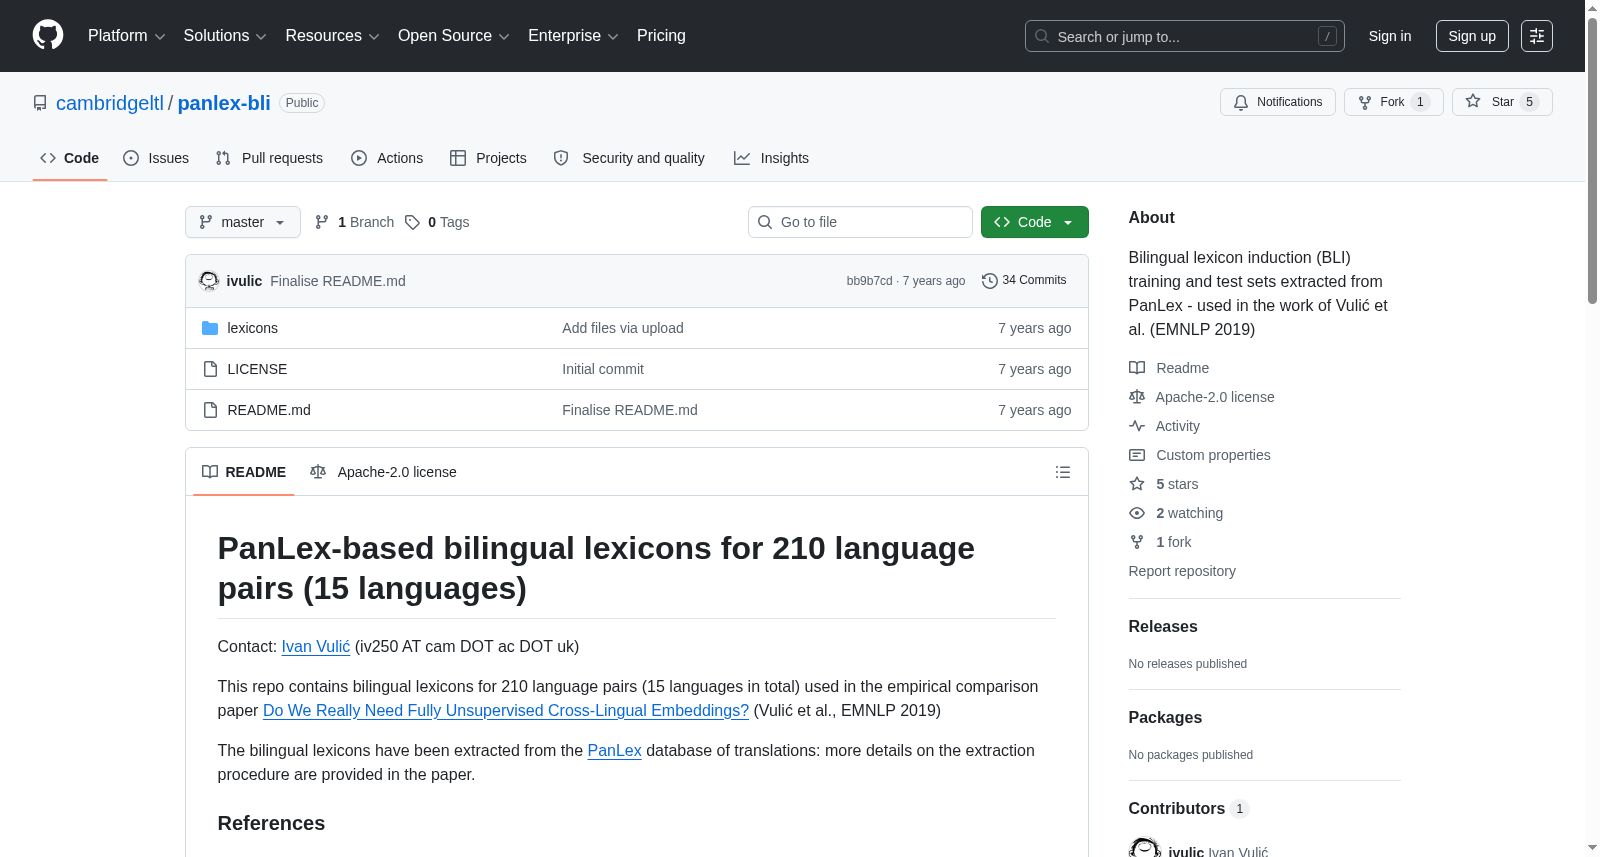Click the license scale icon in About
This screenshot has height=857, width=1600.
1137,397
